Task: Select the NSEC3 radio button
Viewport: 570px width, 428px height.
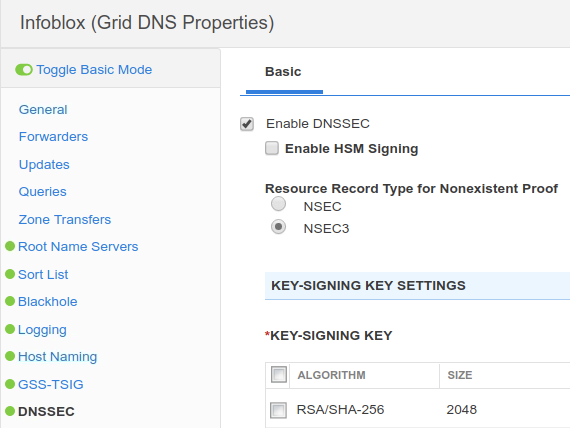Action: coord(278,227)
